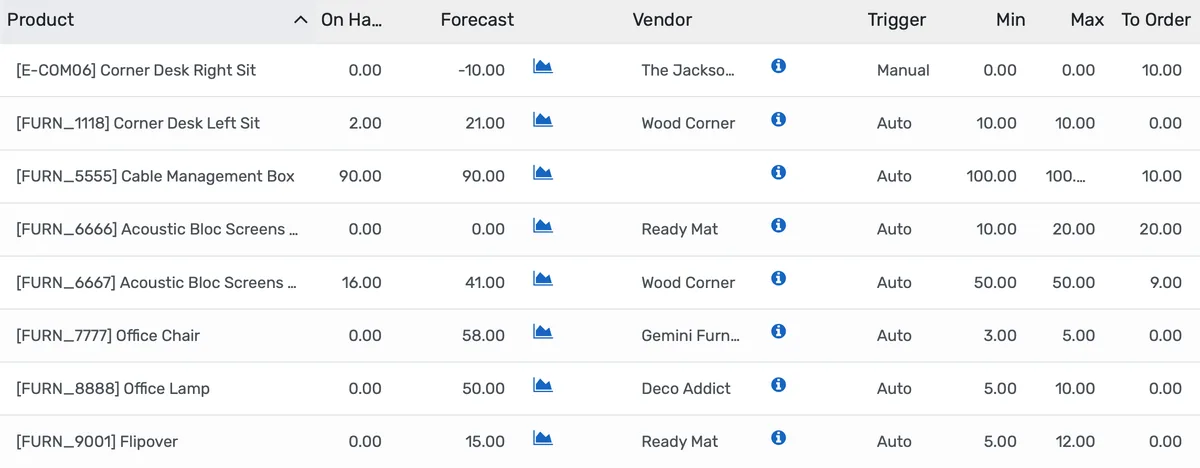
Task: Click forecast chart icon for Office Chair row
Action: pyautogui.click(x=543, y=332)
